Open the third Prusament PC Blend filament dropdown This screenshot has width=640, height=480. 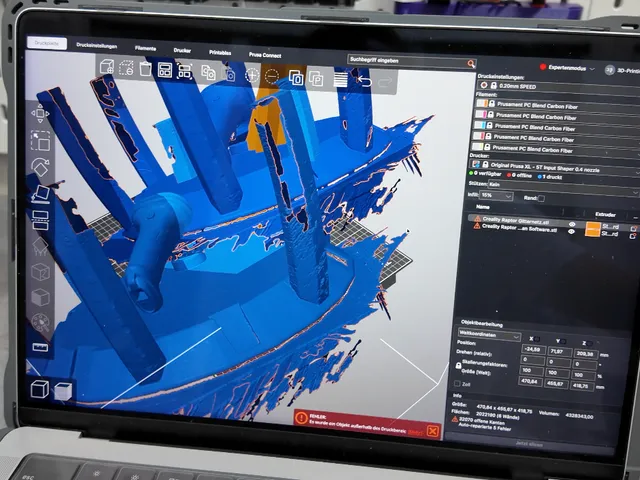click(556, 127)
